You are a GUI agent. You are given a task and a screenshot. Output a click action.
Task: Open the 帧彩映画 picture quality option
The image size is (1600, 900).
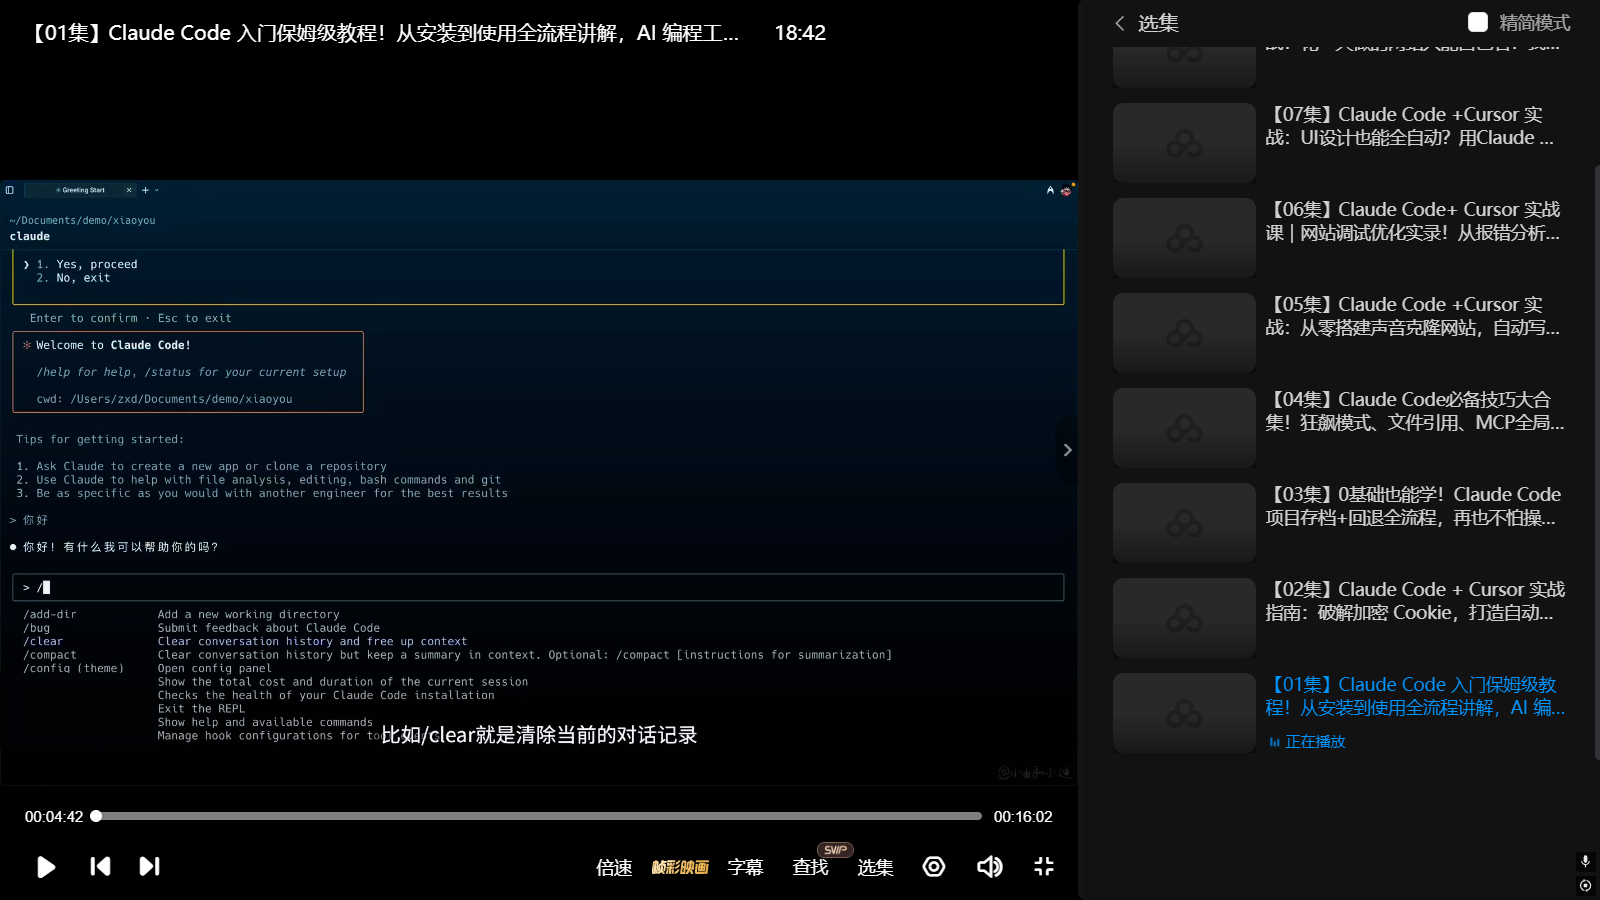pos(680,867)
